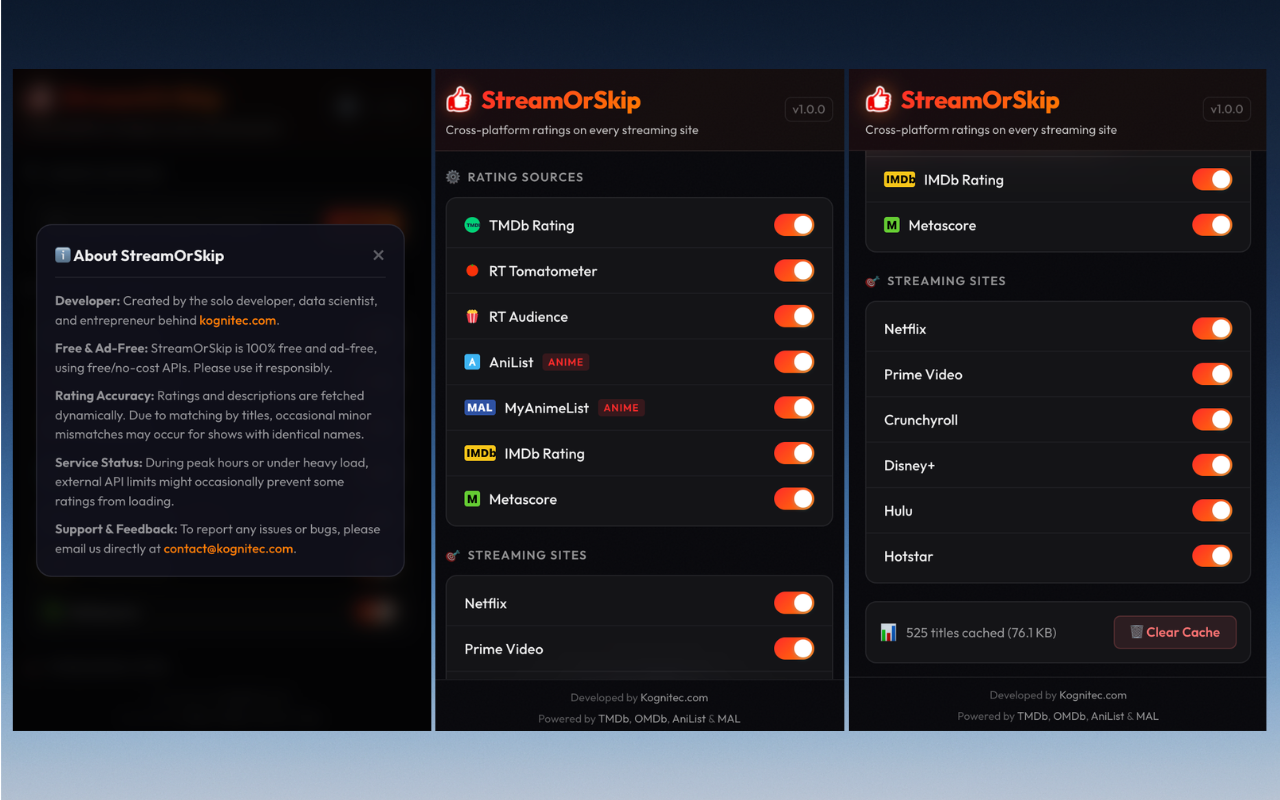The image size is (1280, 800).
Task: Toggle IMDb Rating switch in the panel with Clear Cache
Action: pyautogui.click(x=1212, y=180)
